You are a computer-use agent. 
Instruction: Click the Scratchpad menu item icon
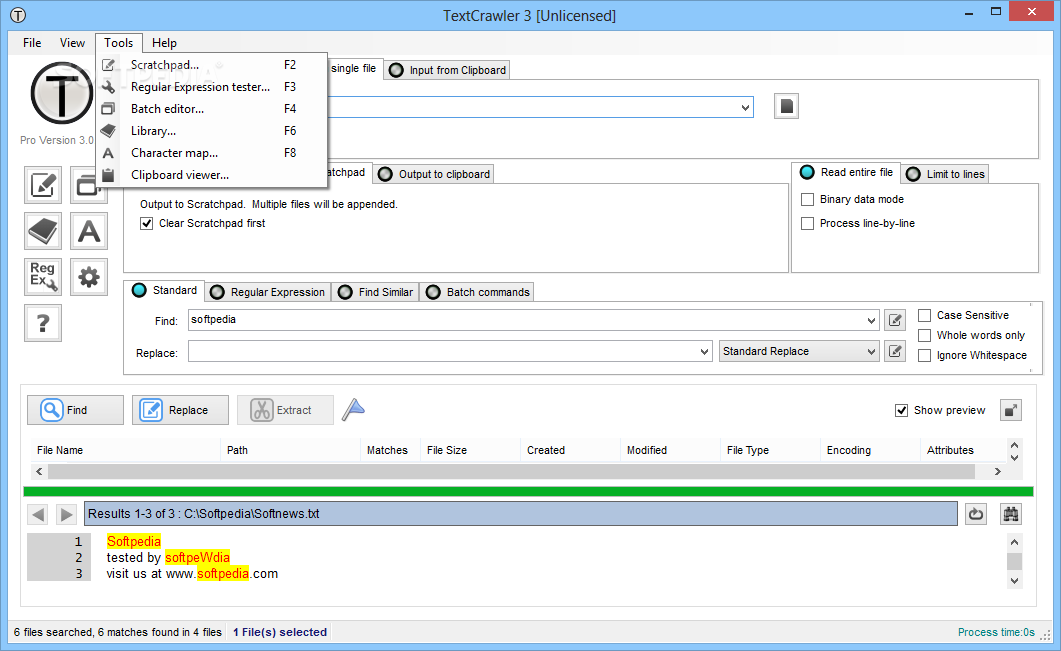(x=108, y=65)
